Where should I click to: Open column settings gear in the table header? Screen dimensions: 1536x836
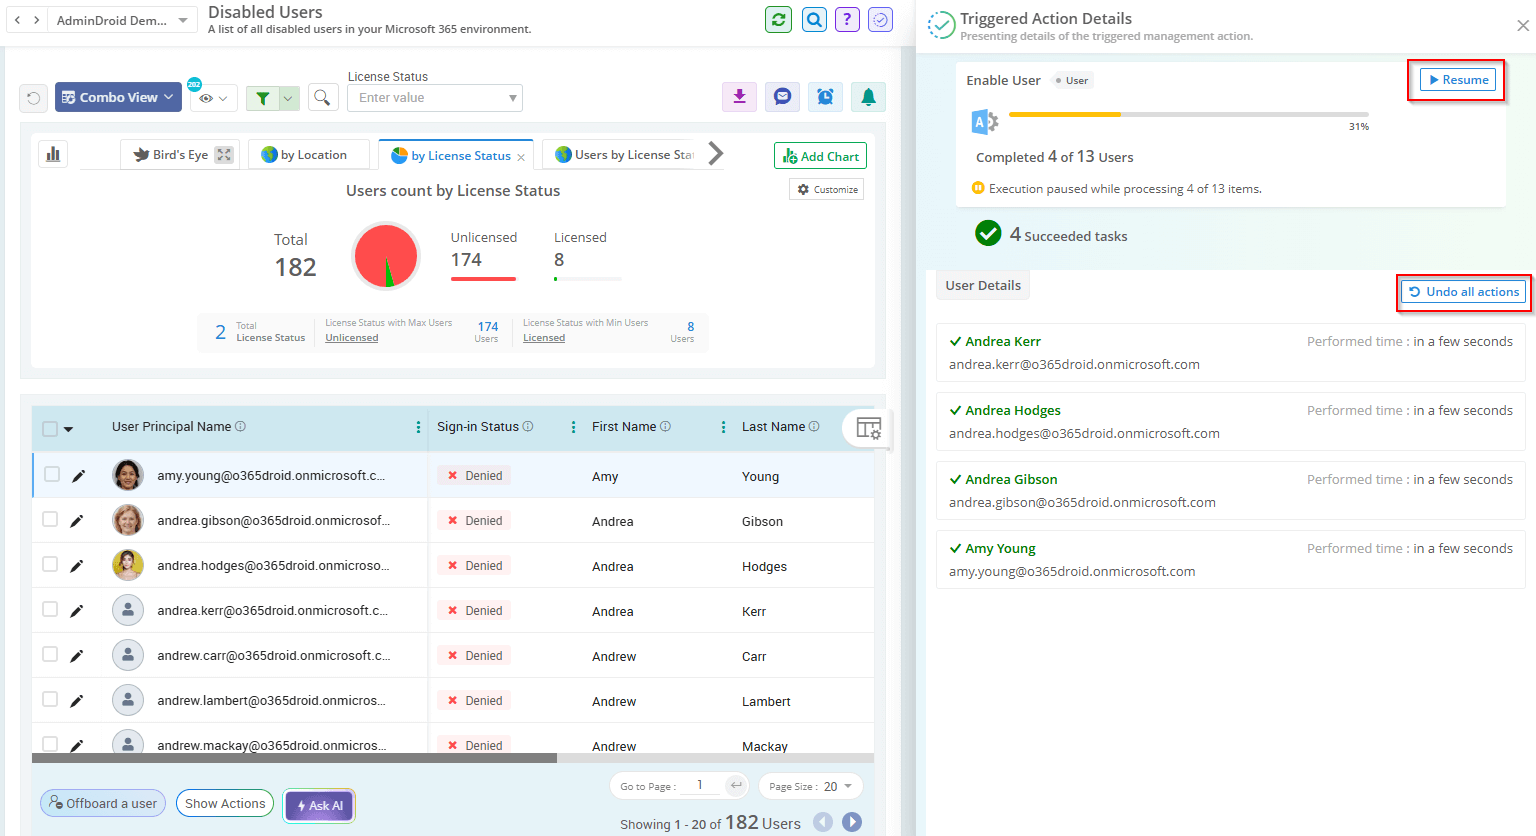[x=869, y=428]
